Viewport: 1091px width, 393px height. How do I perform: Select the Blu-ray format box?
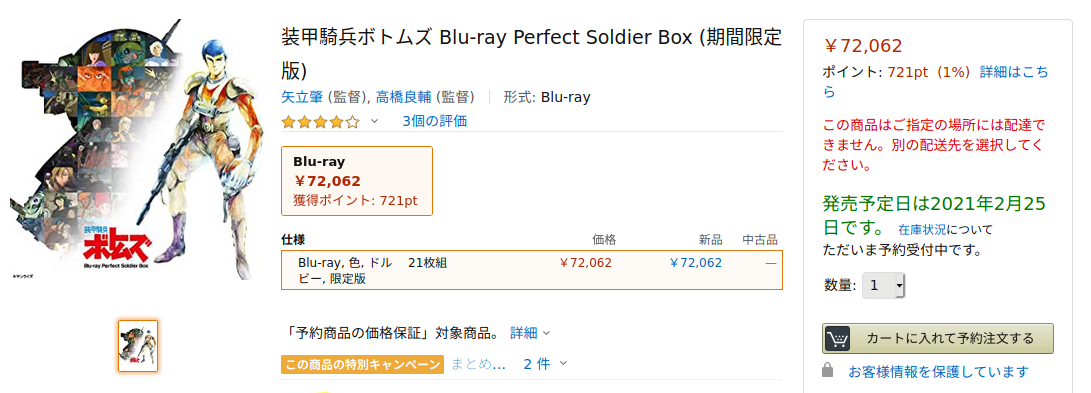[357, 181]
